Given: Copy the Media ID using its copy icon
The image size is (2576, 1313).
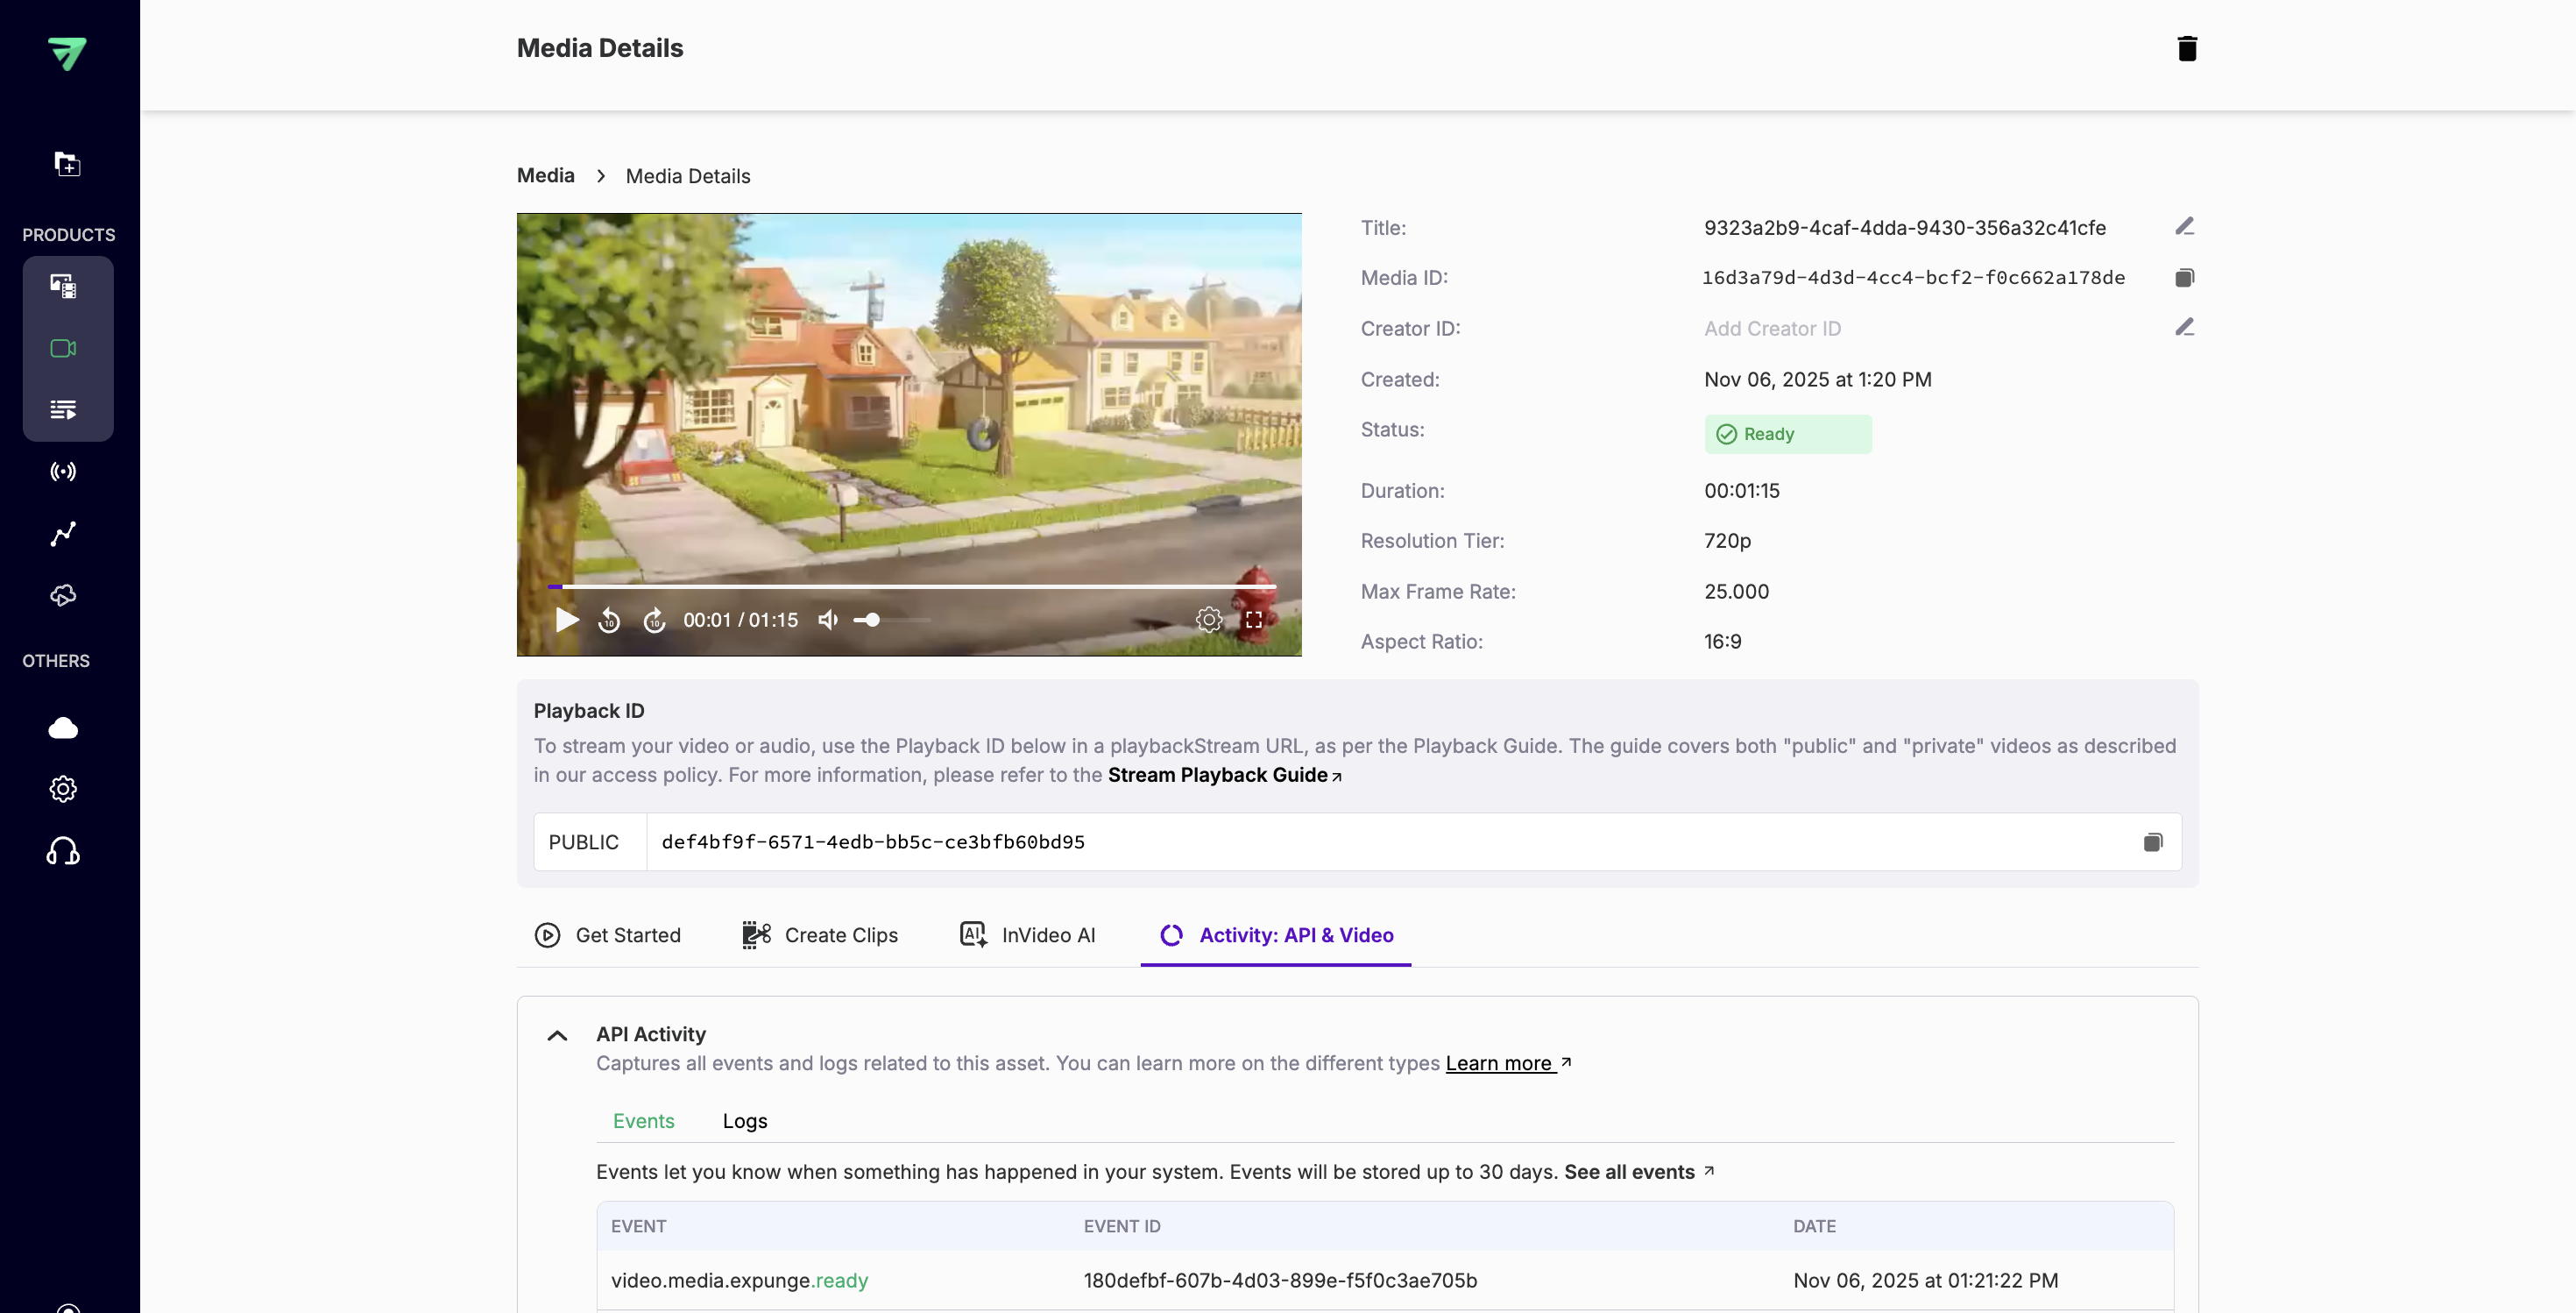Looking at the screenshot, I should pyautogui.click(x=2184, y=277).
